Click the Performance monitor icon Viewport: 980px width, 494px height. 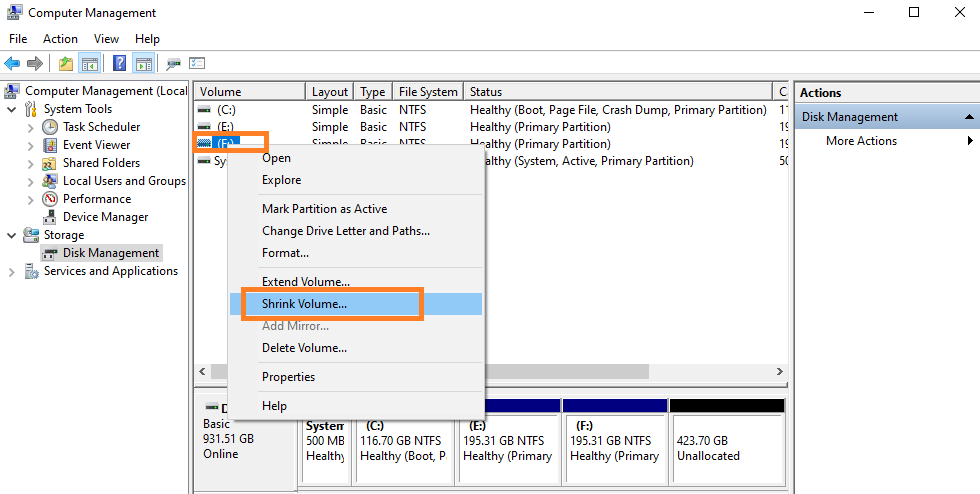point(50,199)
